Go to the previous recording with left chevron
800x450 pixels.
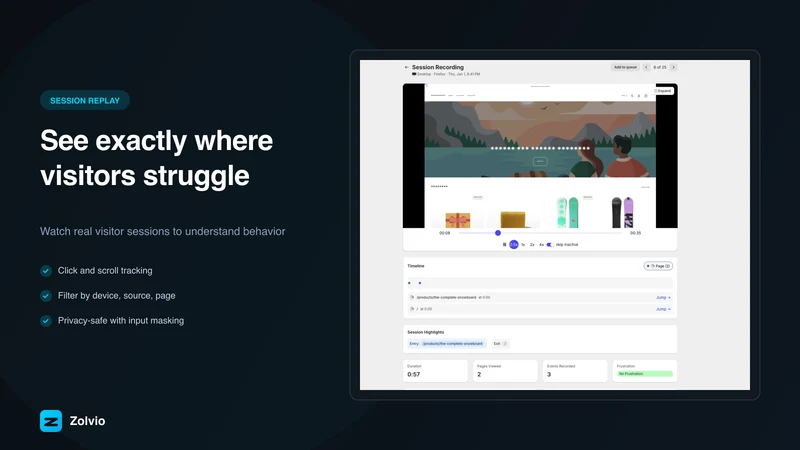646,67
